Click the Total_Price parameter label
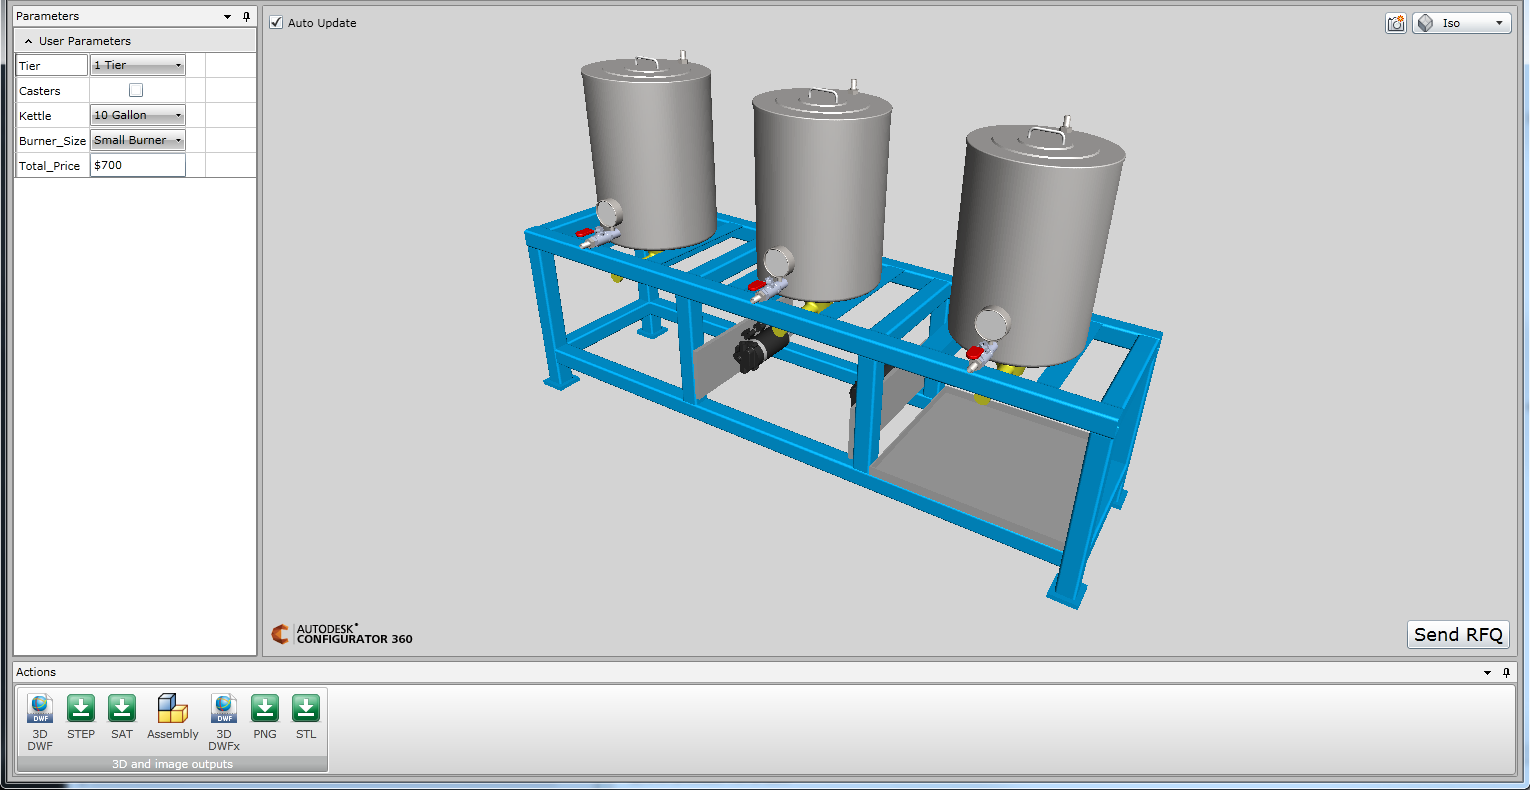The width and height of the screenshot is (1530, 790). click(49, 166)
